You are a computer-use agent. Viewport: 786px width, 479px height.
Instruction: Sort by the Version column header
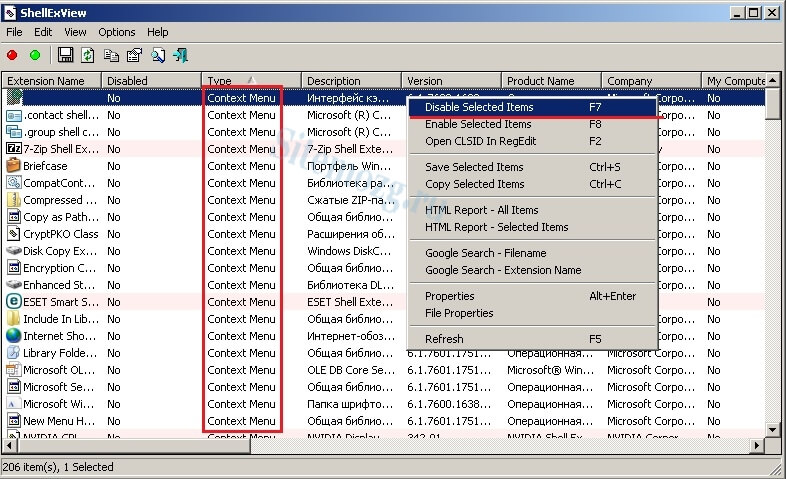point(451,81)
